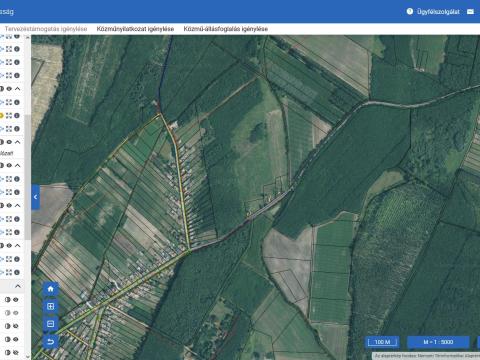This screenshot has width=480, height=360.
Task: Open info of layer directly below yellow-marked row
Action: pos(17,129)
